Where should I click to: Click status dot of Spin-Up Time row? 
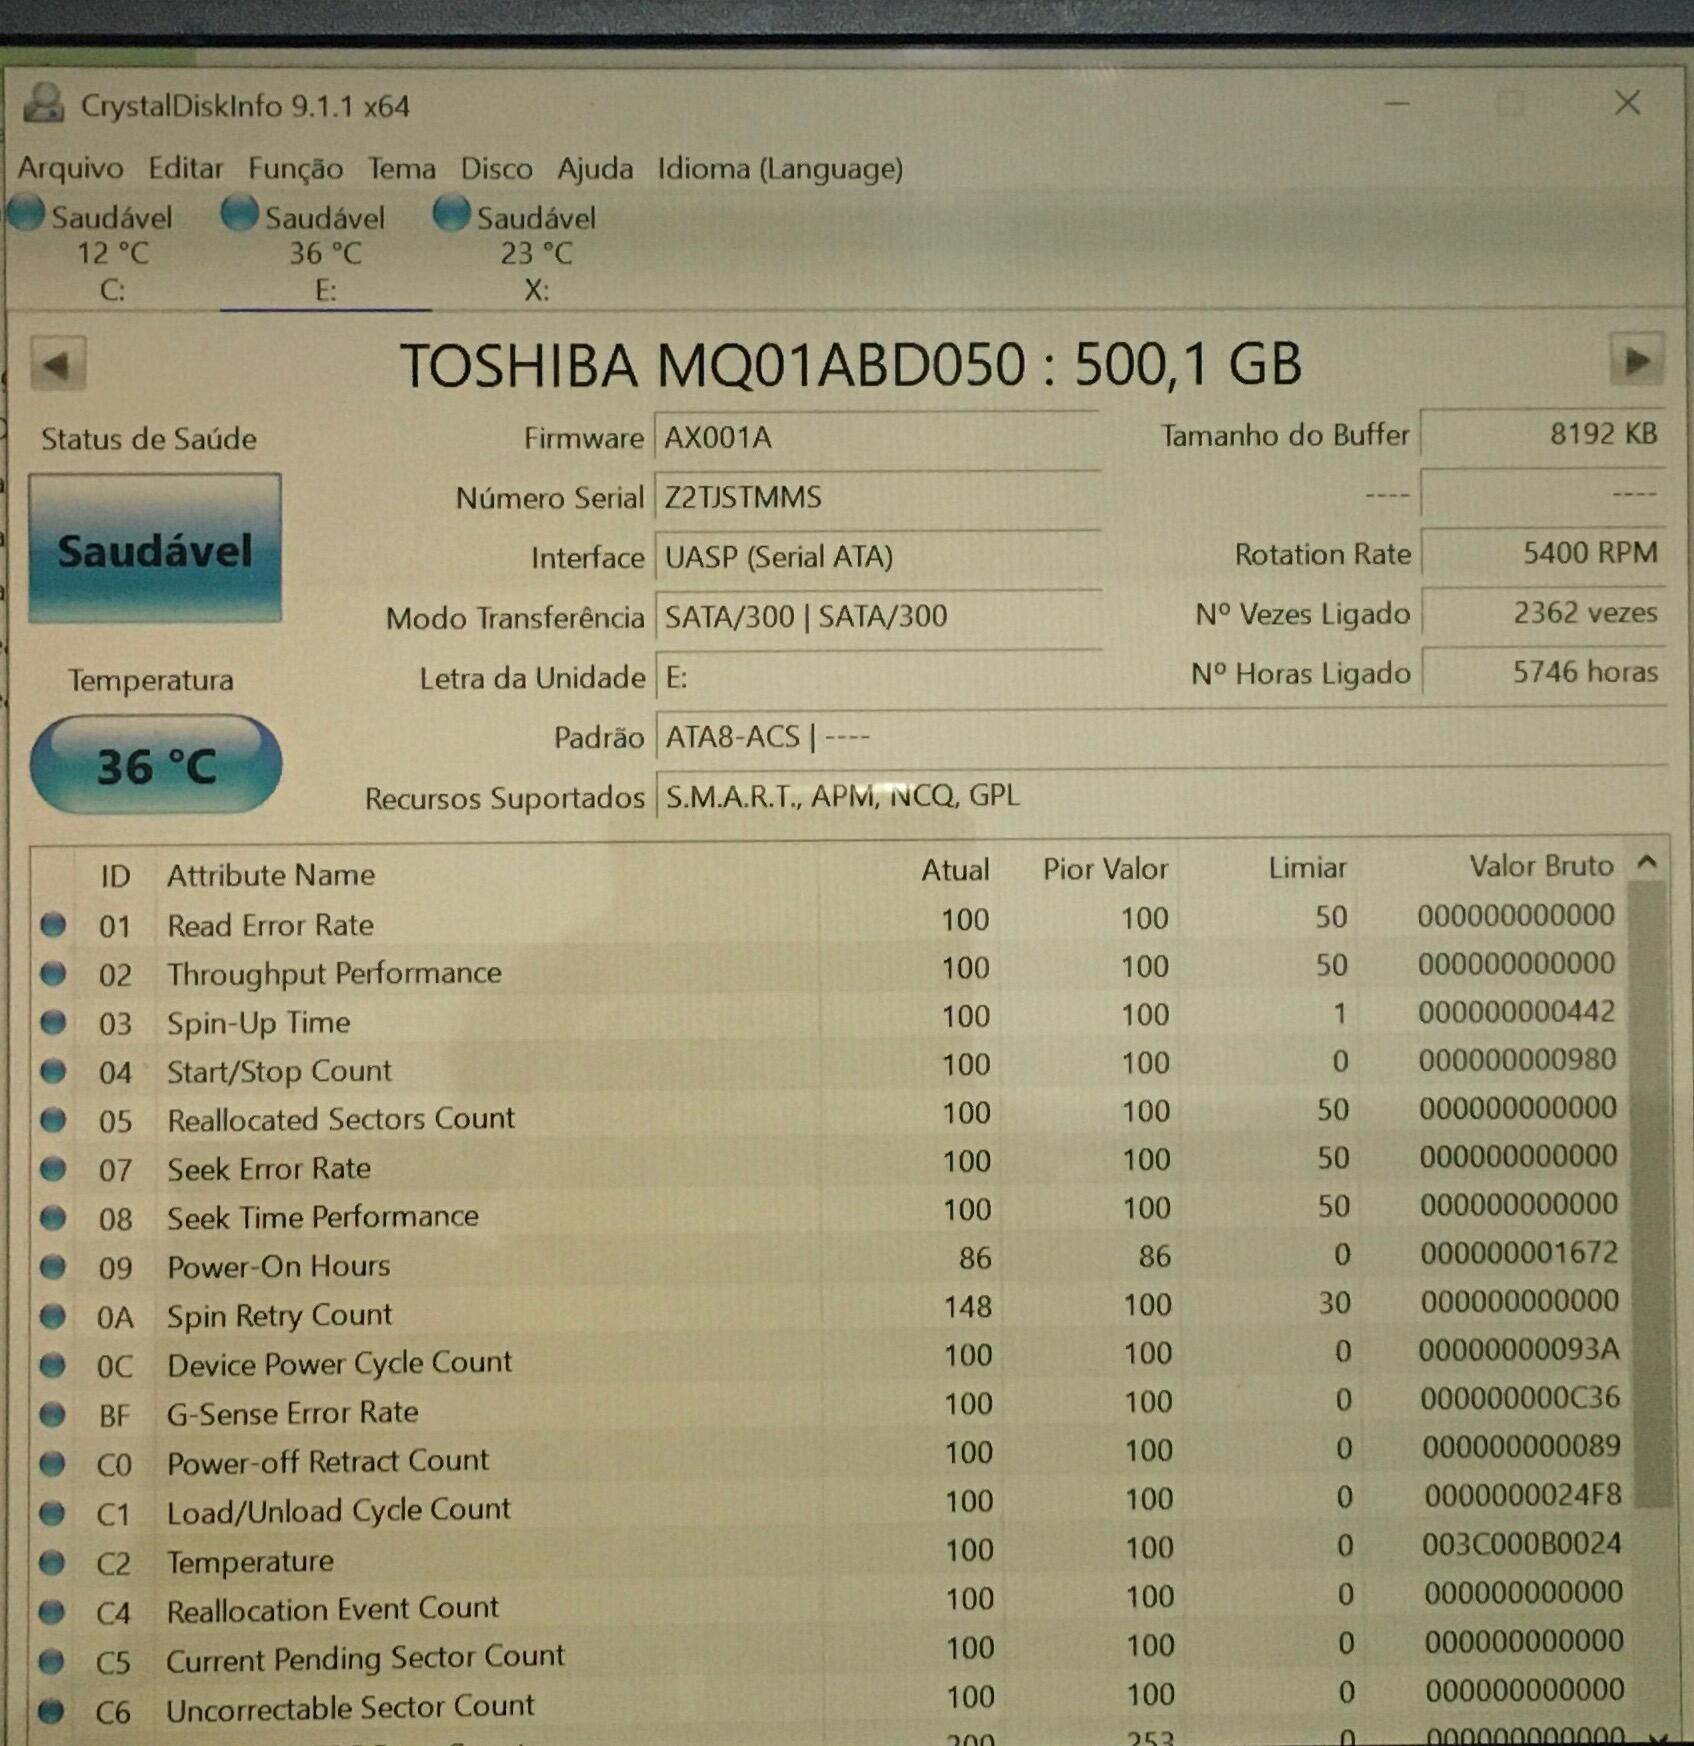click(x=53, y=1022)
